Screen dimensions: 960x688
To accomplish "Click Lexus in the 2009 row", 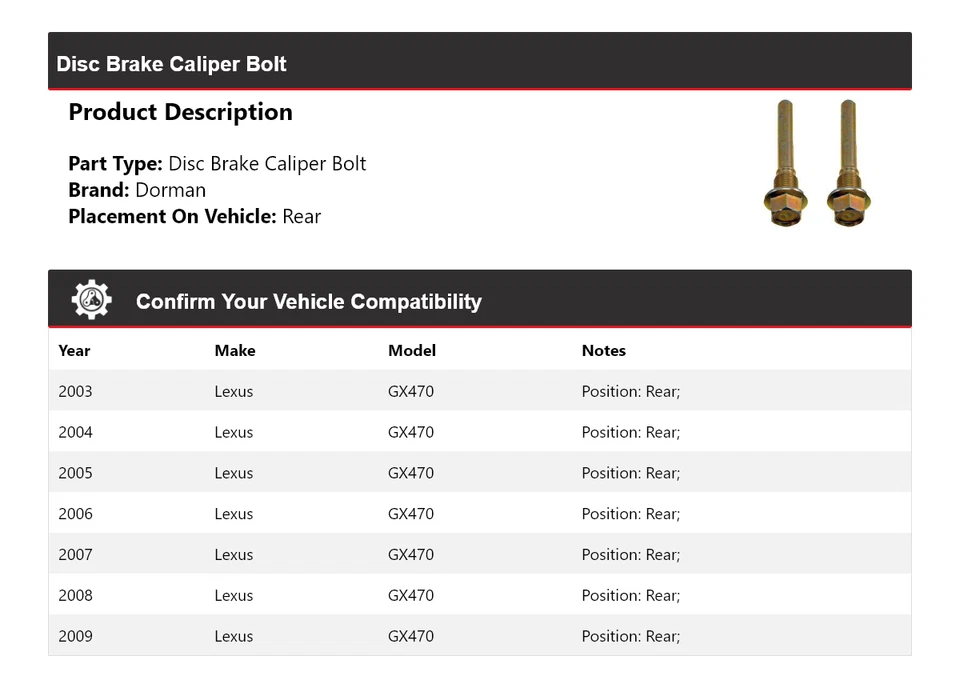I will click(x=233, y=636).
